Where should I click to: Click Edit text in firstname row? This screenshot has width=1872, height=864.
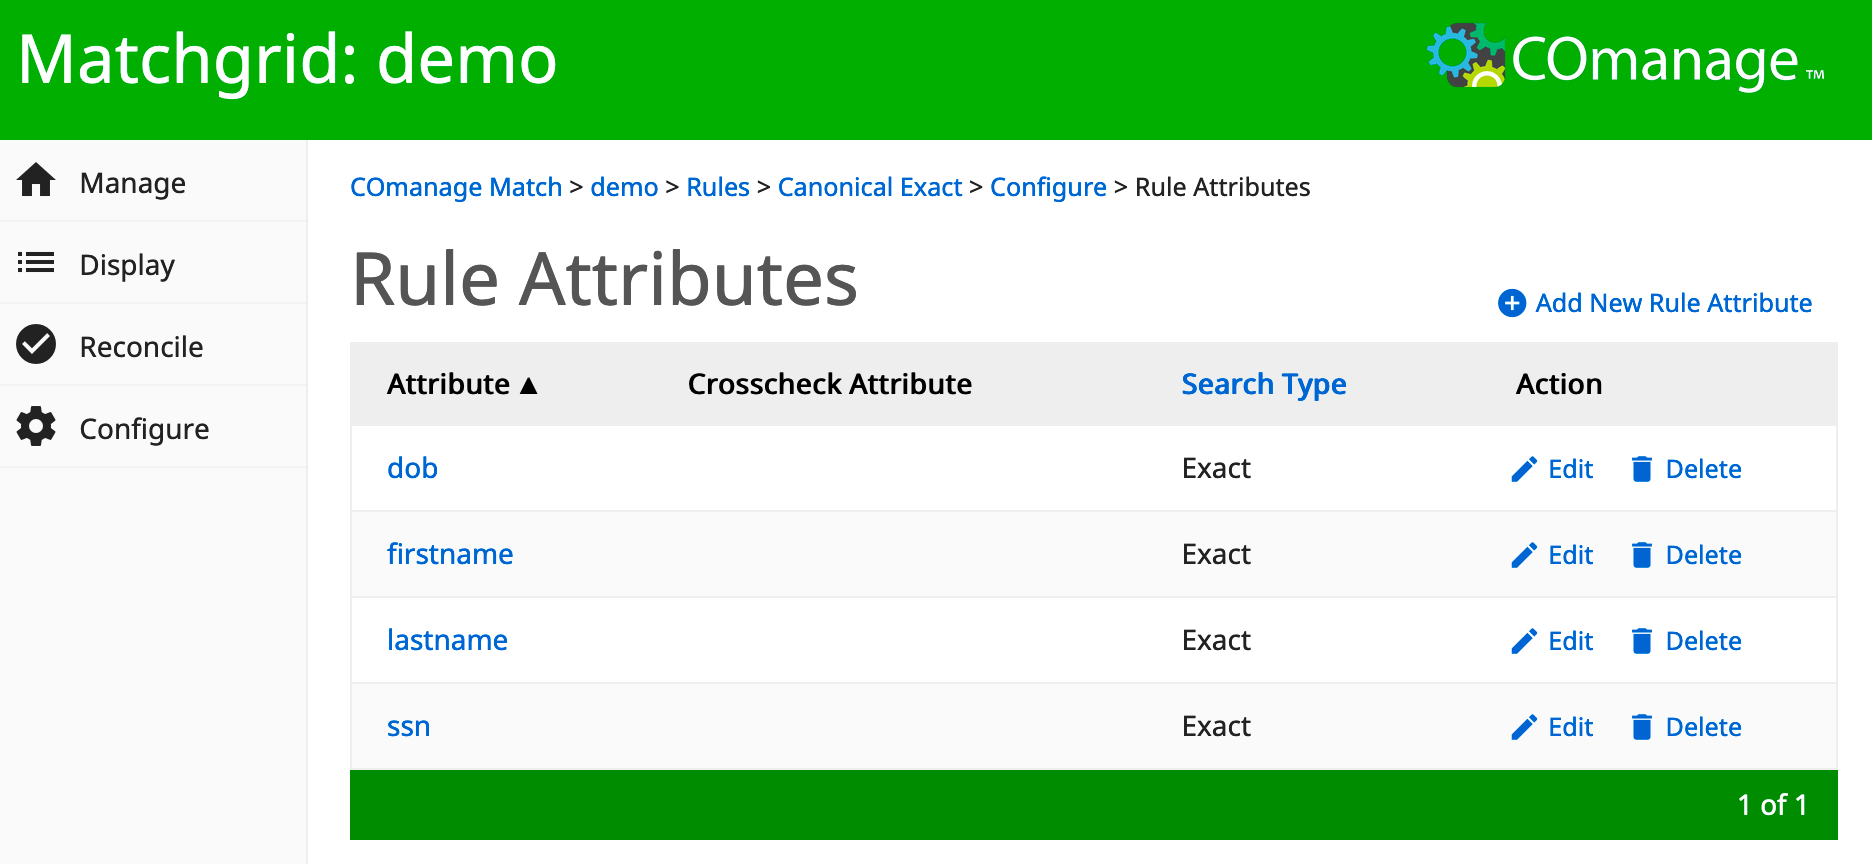click(x=1570, y=555)
